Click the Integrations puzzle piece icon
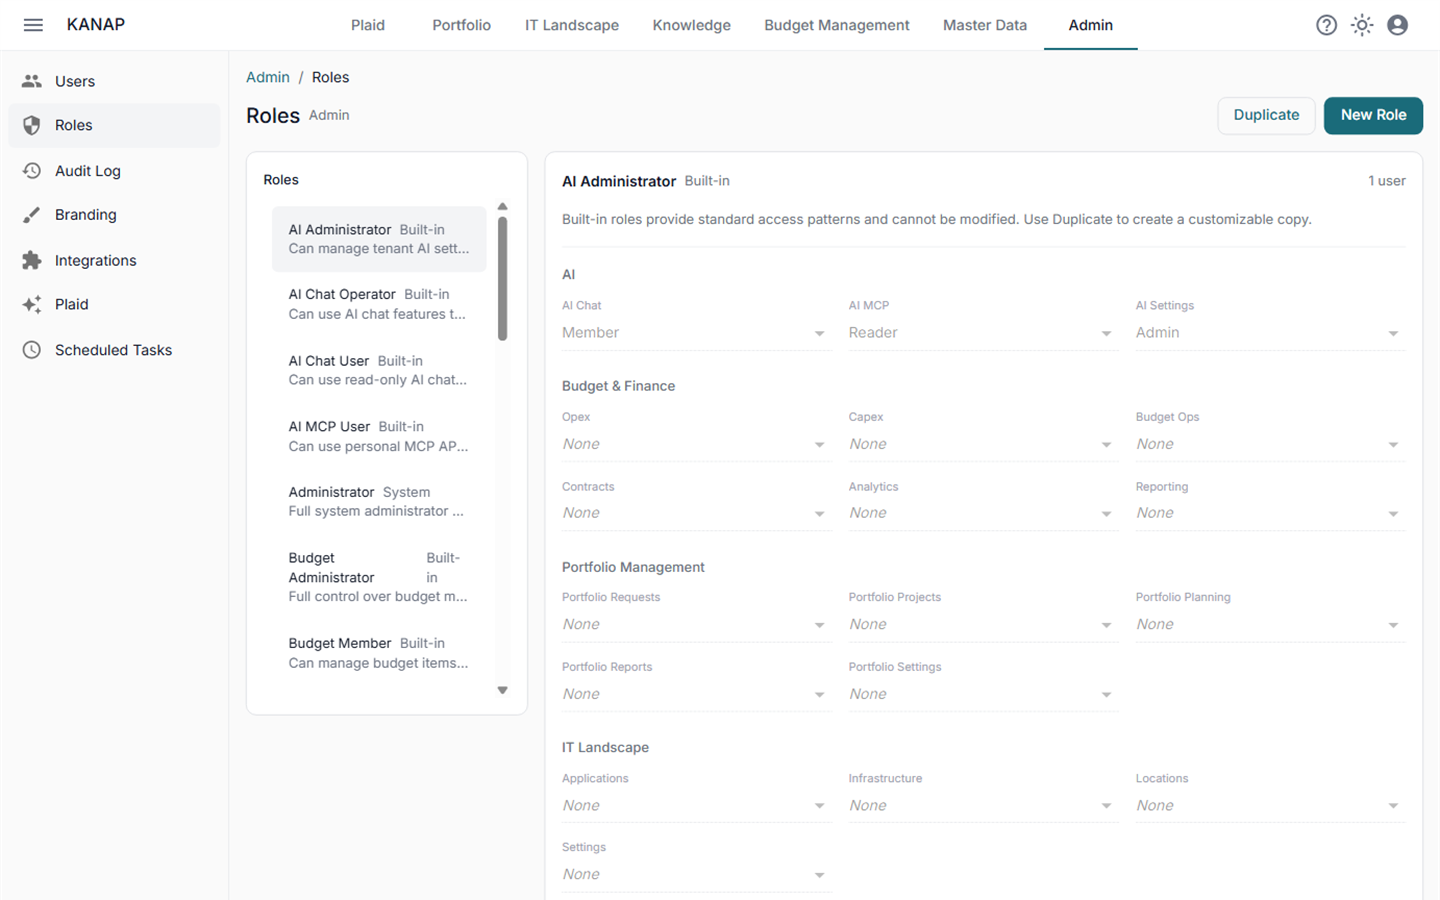The height and width of the screenshot is (900, 1440). coord(32,260)
